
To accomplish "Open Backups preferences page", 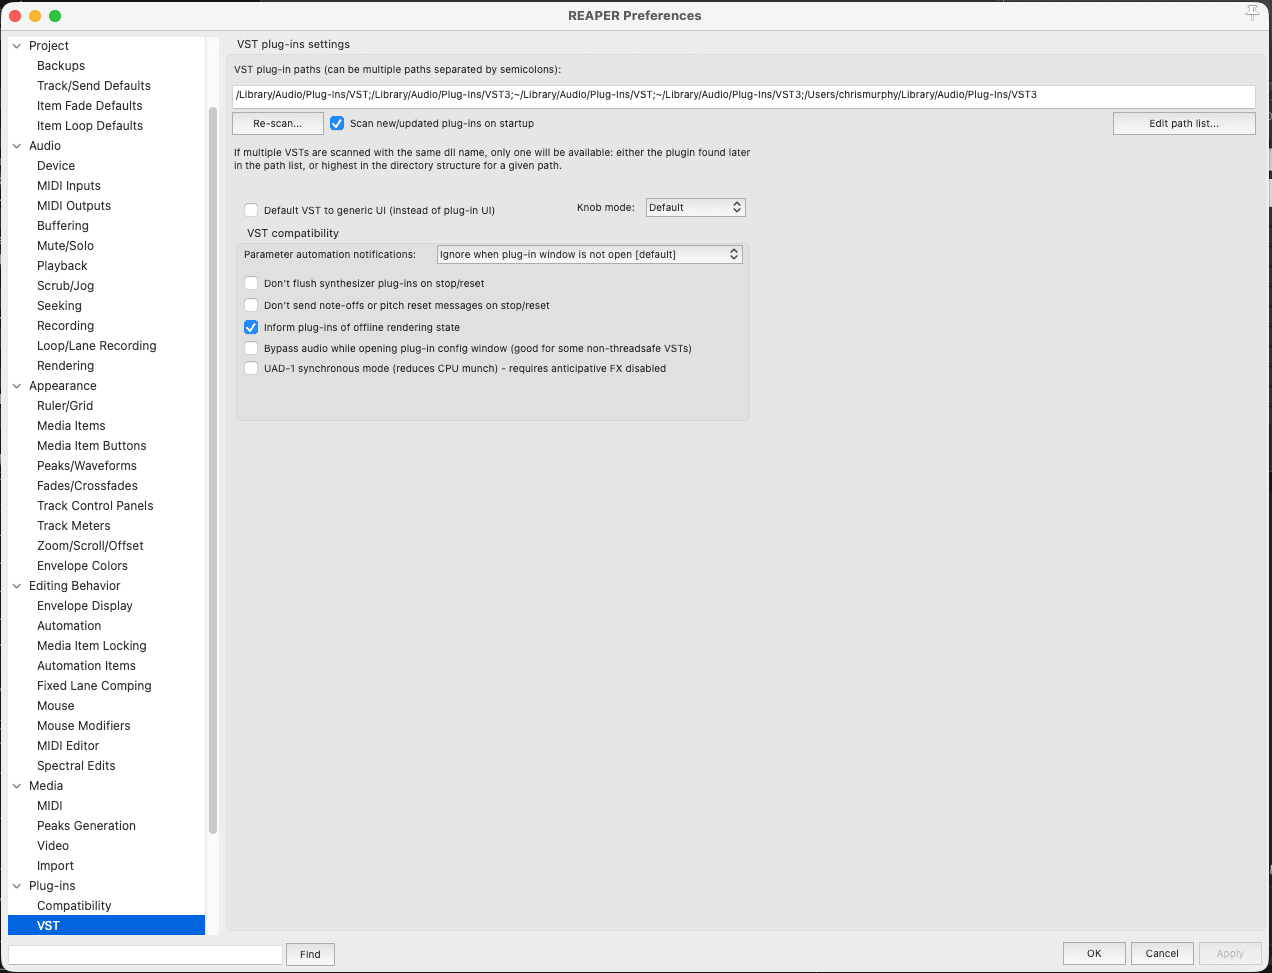I will (61, 66).
